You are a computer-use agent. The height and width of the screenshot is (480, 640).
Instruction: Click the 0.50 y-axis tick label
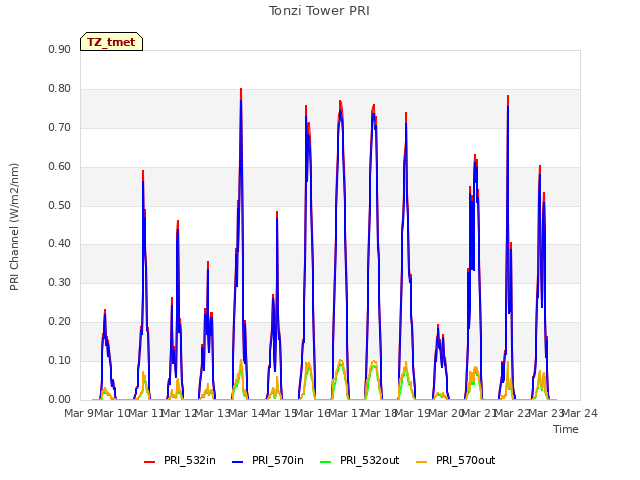(x=60, y=205)
